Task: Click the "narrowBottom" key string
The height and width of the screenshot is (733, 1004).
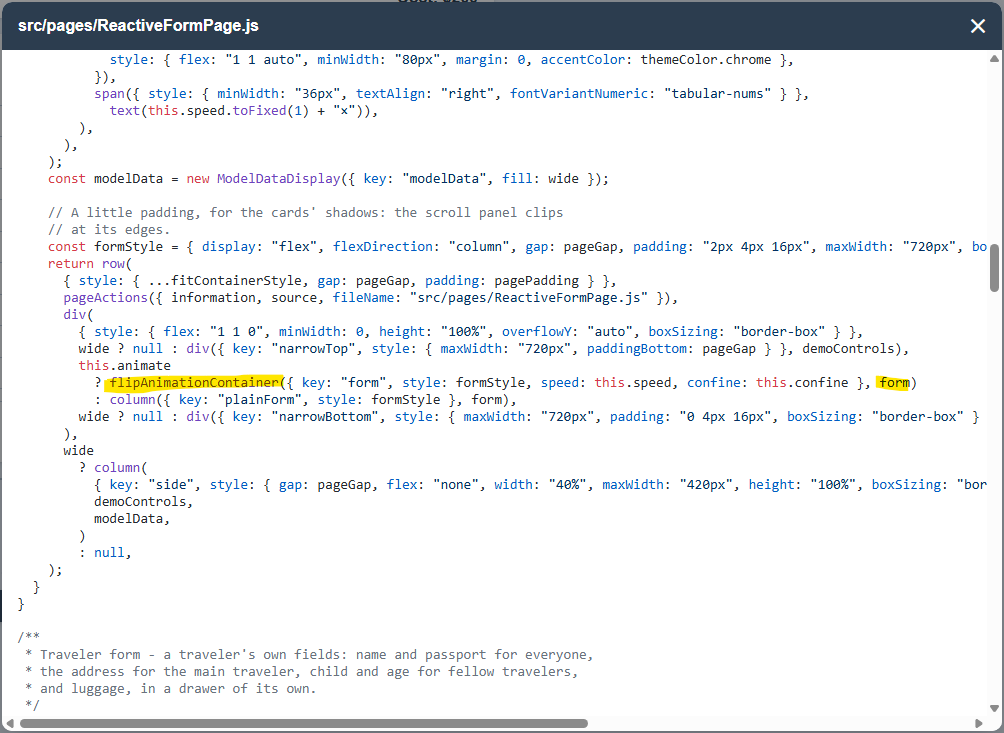Action: [x=325, y=417]
